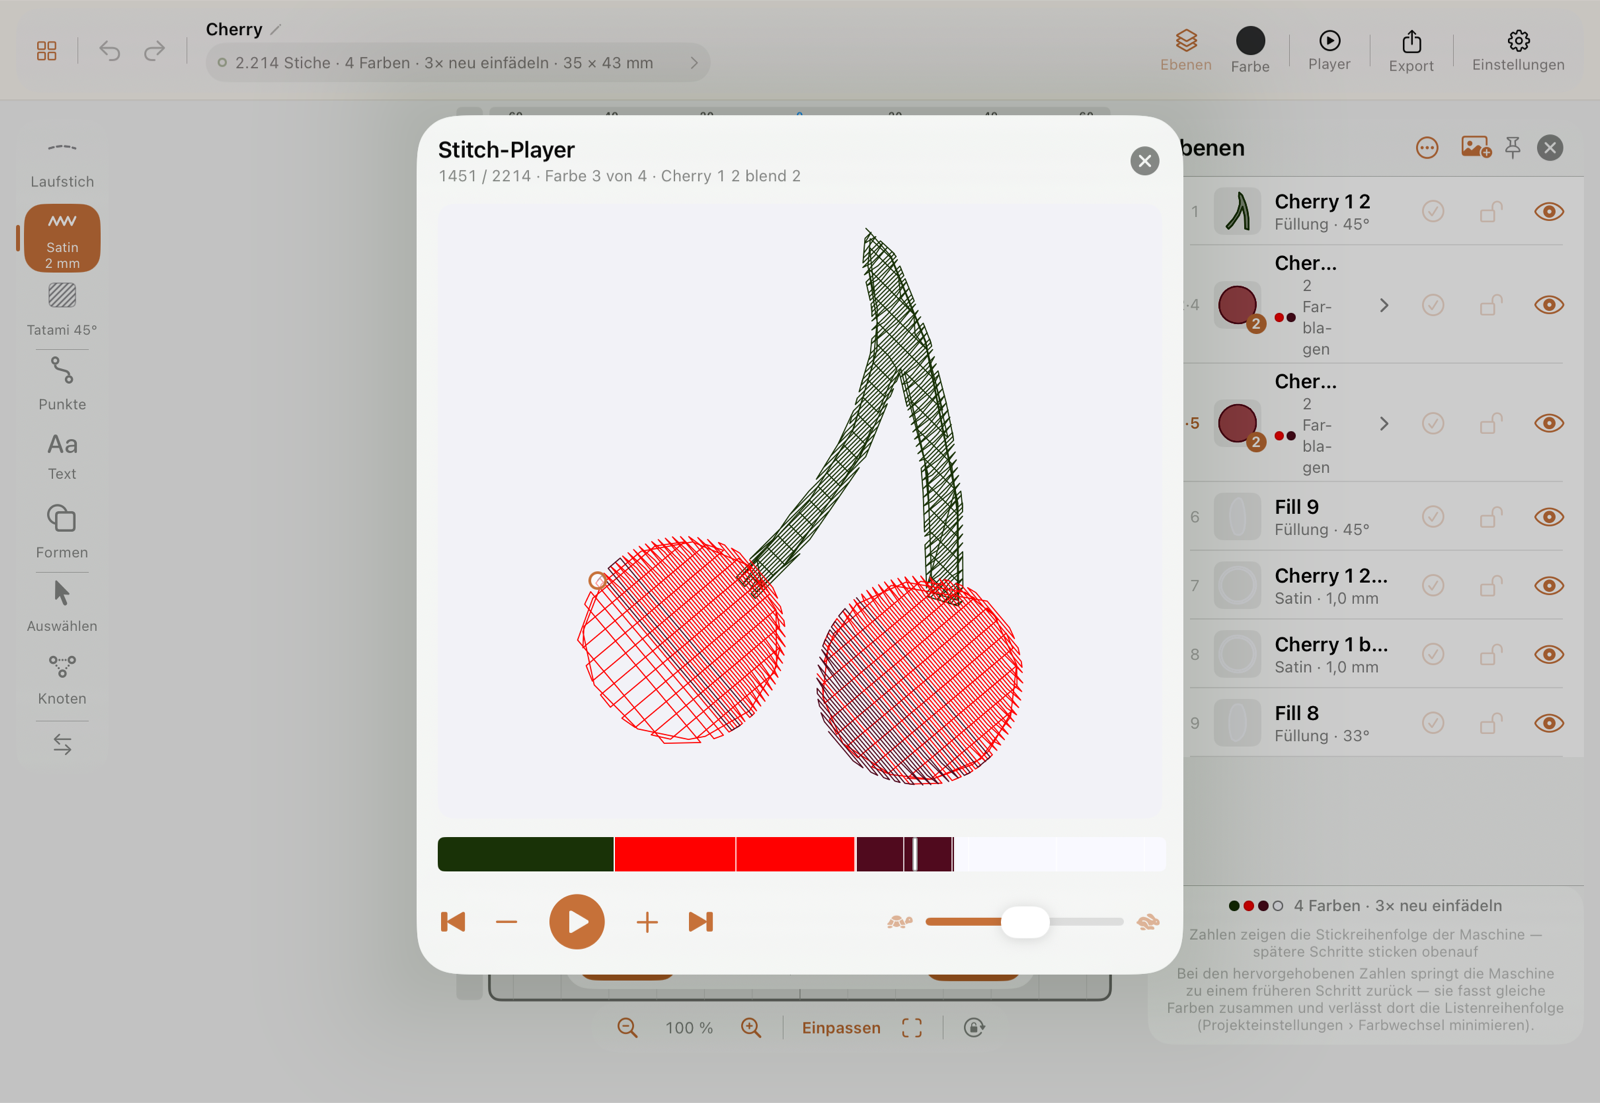Play the stitch animation
The image size is (1600, 1103).
point(577,922)
